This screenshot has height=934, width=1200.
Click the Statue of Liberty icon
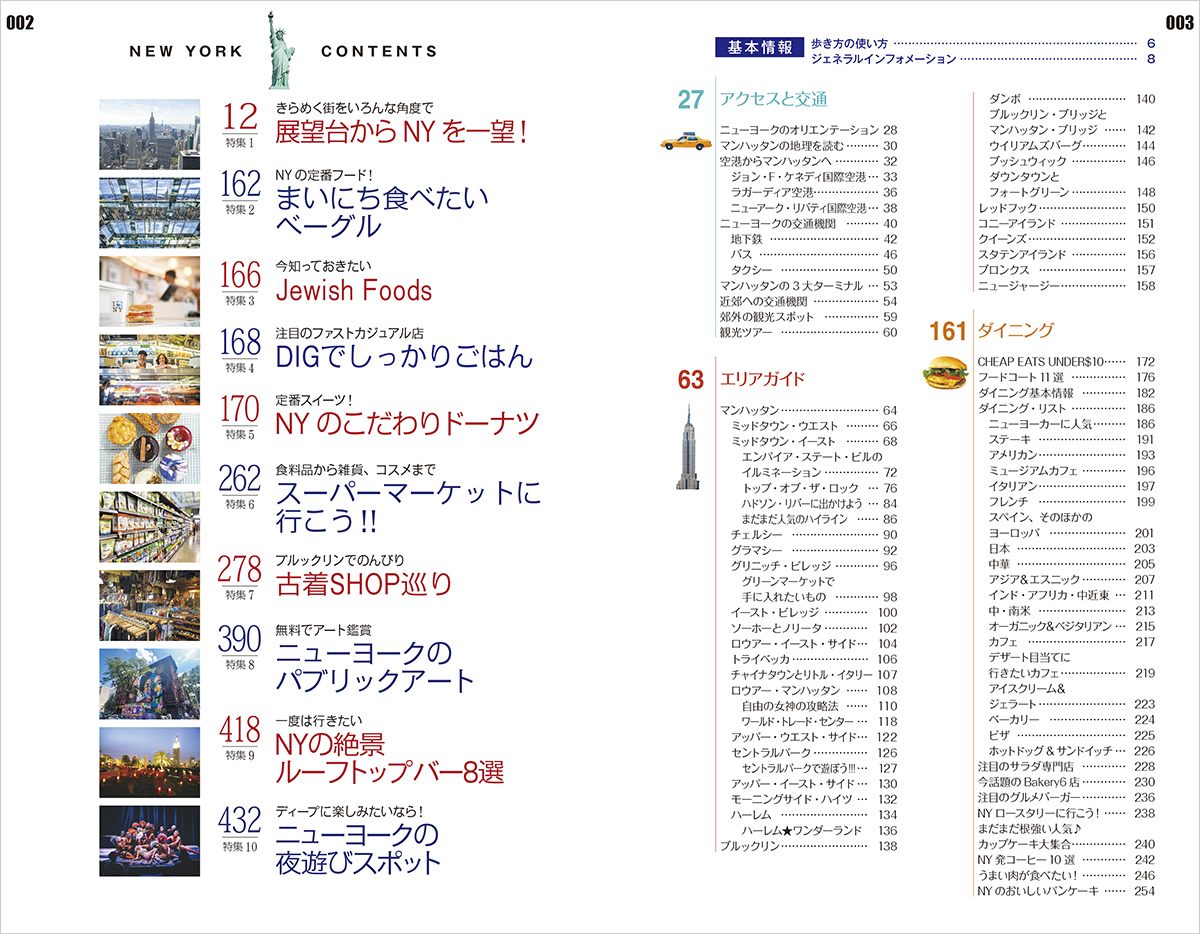(x=279, y=50)
